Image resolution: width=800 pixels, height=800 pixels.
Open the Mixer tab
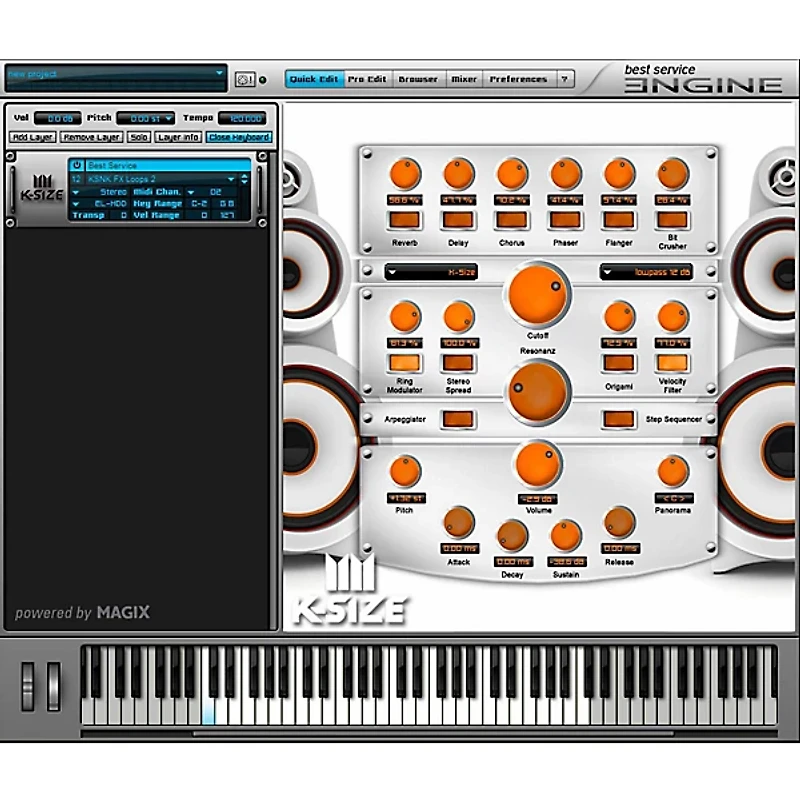click(x=463, y=79)
